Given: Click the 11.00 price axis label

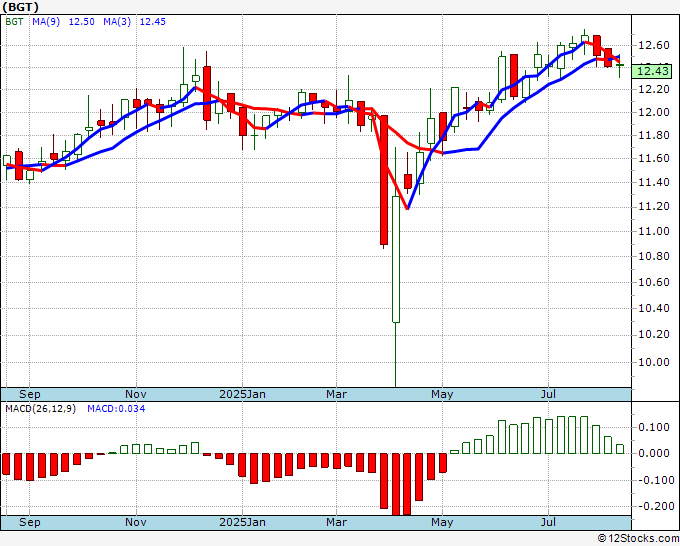Looking at the screenshot, I should point(654,231).
